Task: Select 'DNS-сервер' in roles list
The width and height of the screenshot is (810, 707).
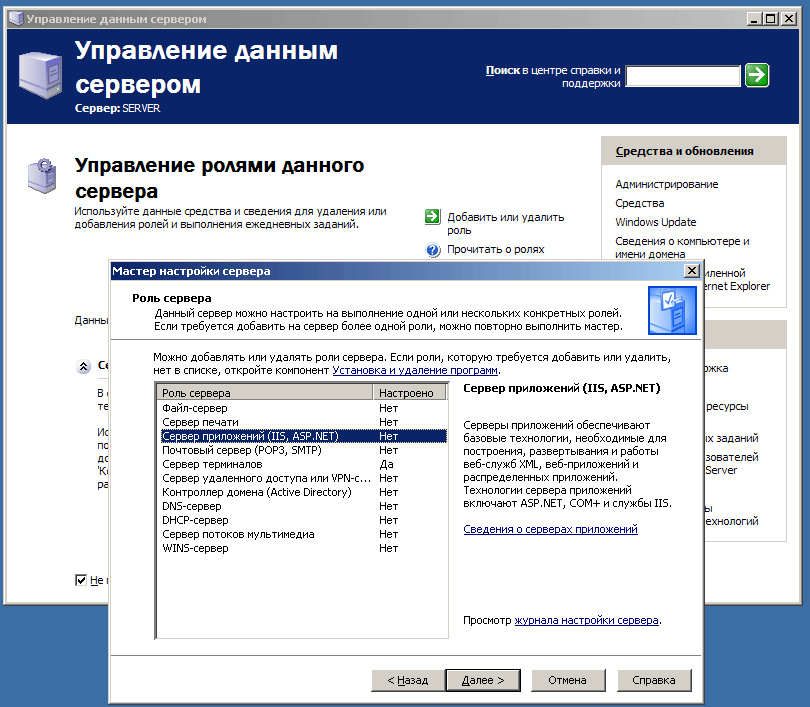Action: [x=195, y=506]
